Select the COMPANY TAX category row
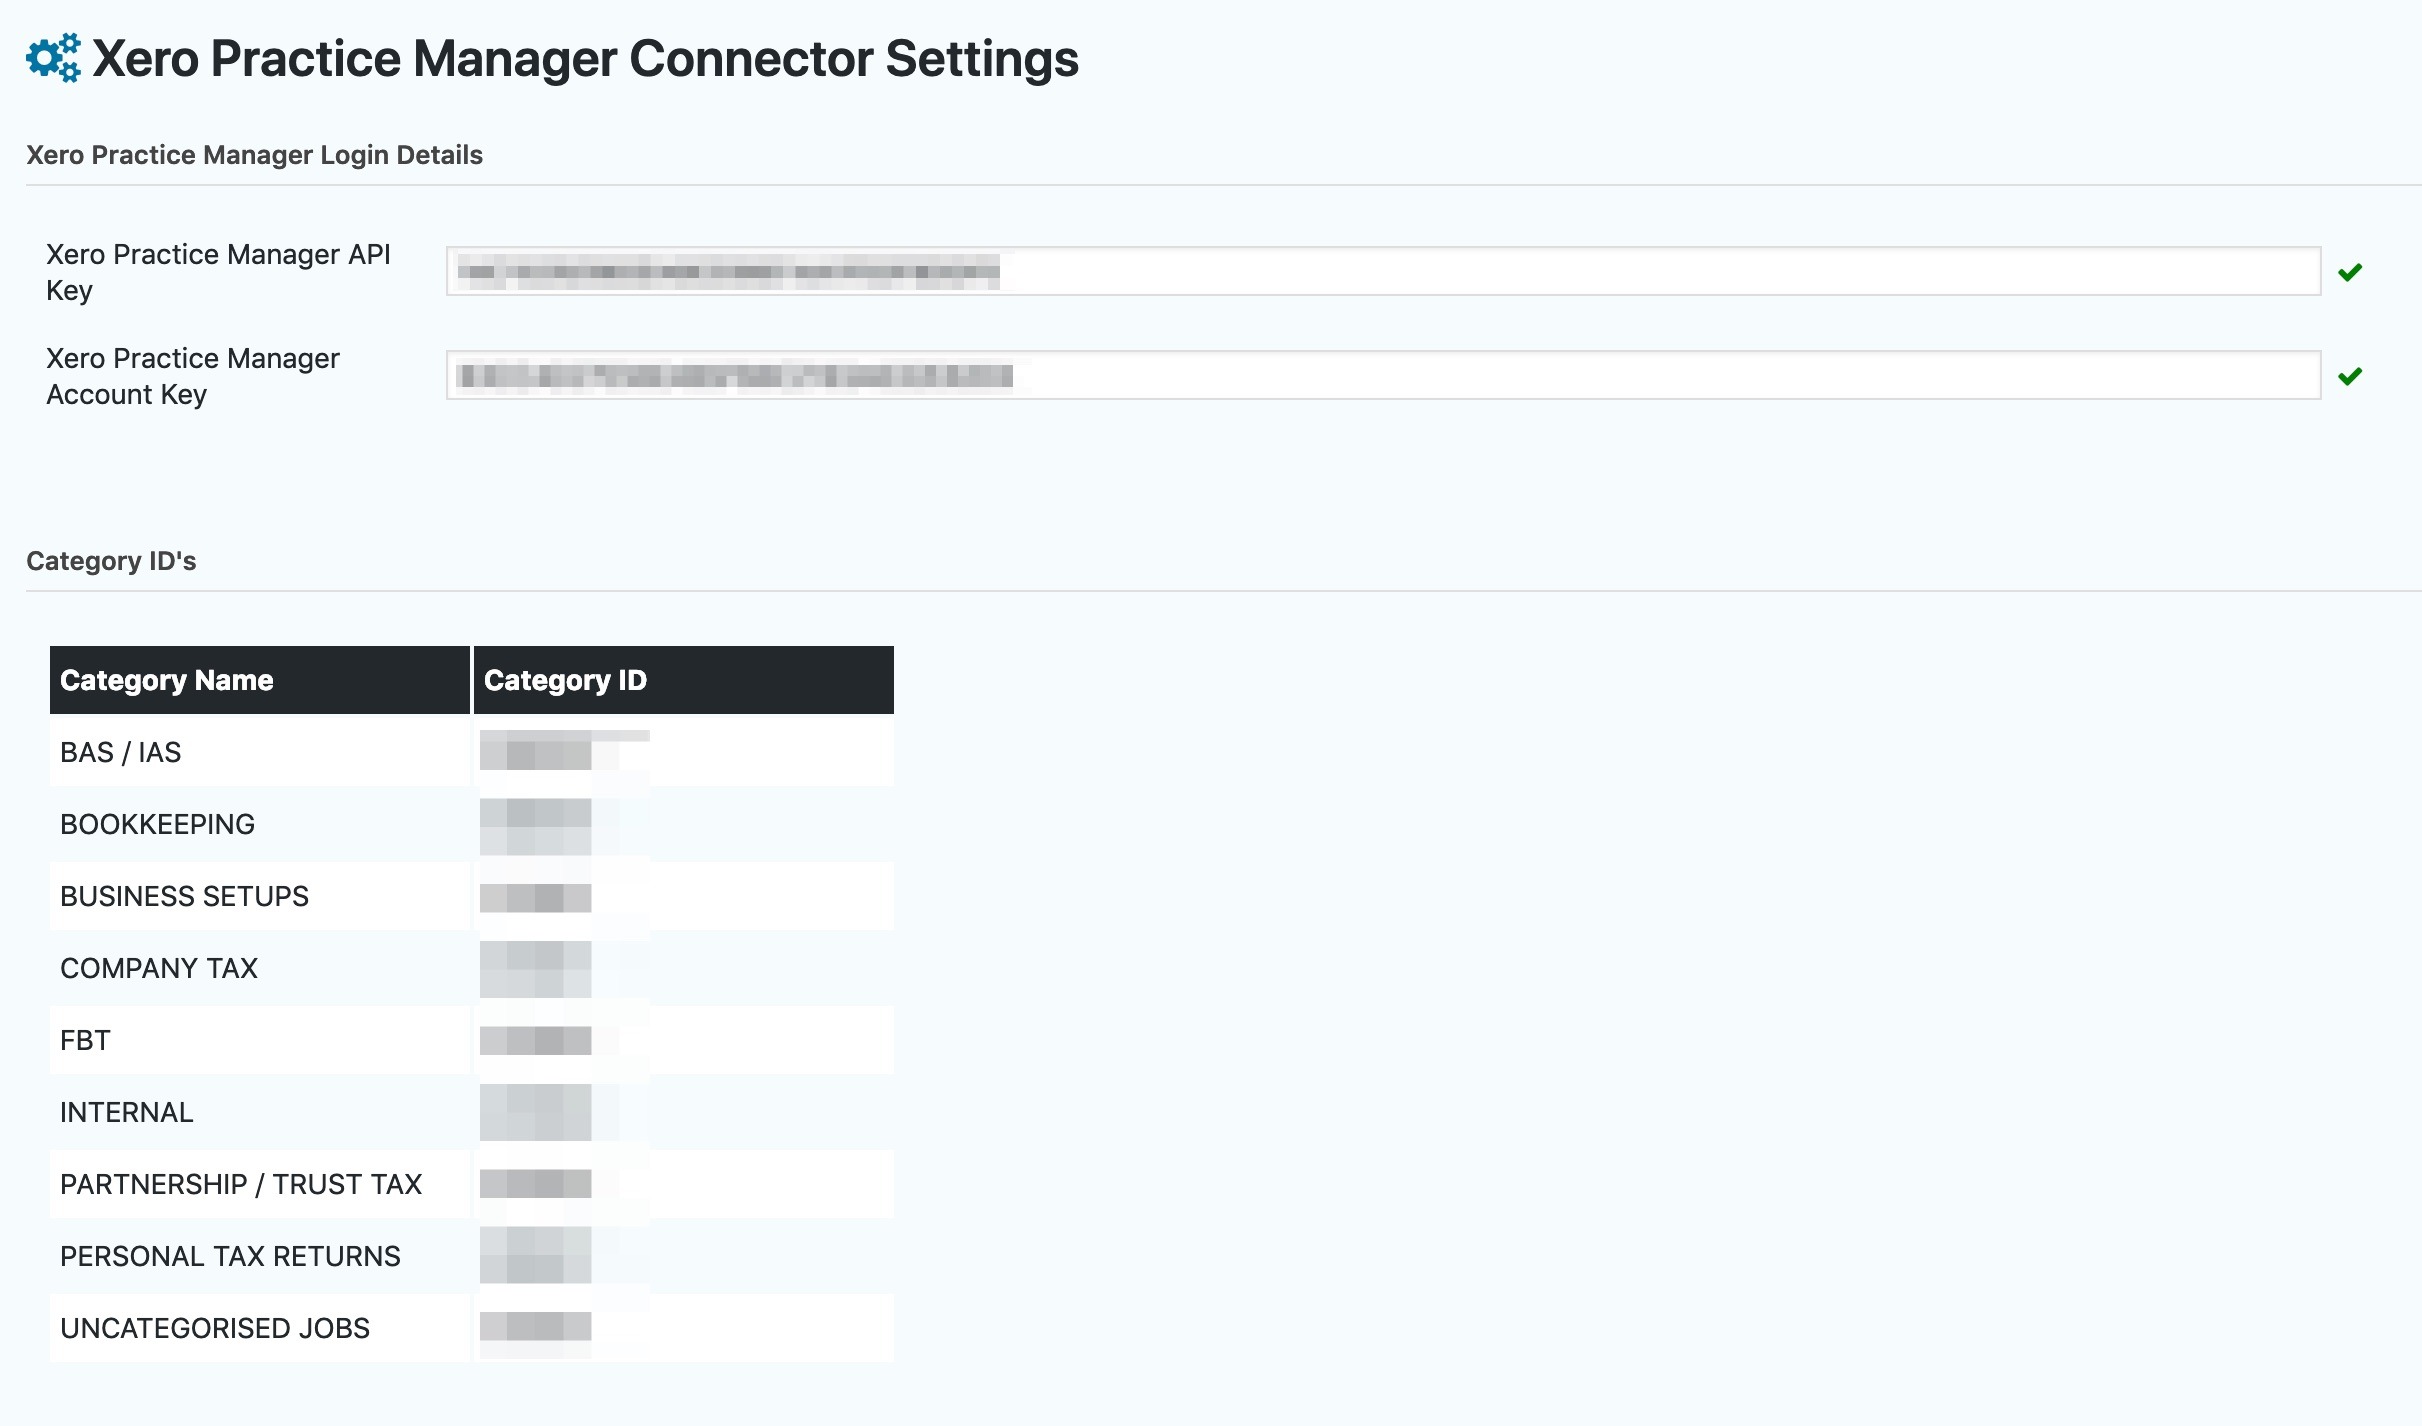Viewport: 2422px width, 1426px height. [x=472, y=968]
